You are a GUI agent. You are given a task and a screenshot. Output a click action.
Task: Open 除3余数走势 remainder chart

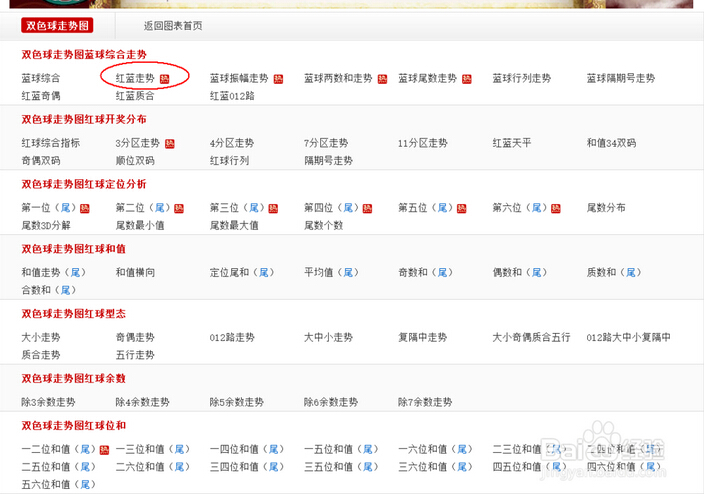pyautogui.click(x=48, y=402)
